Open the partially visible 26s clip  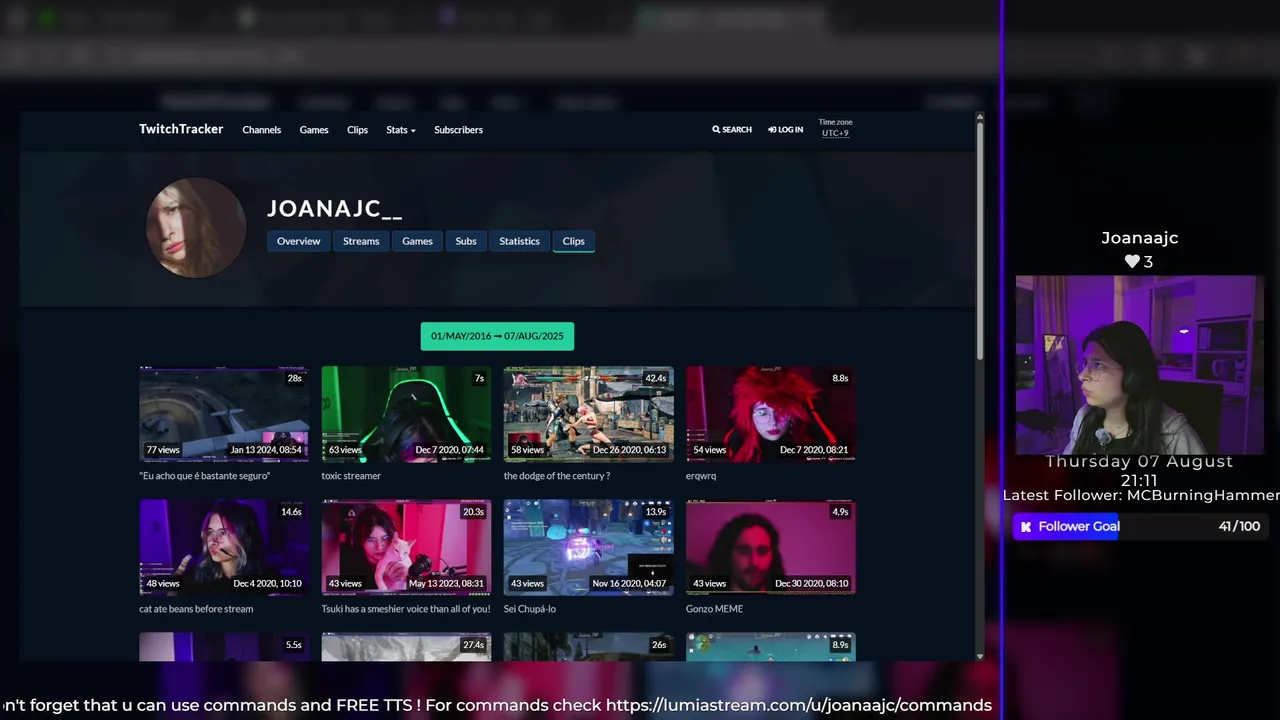point(588,646)
